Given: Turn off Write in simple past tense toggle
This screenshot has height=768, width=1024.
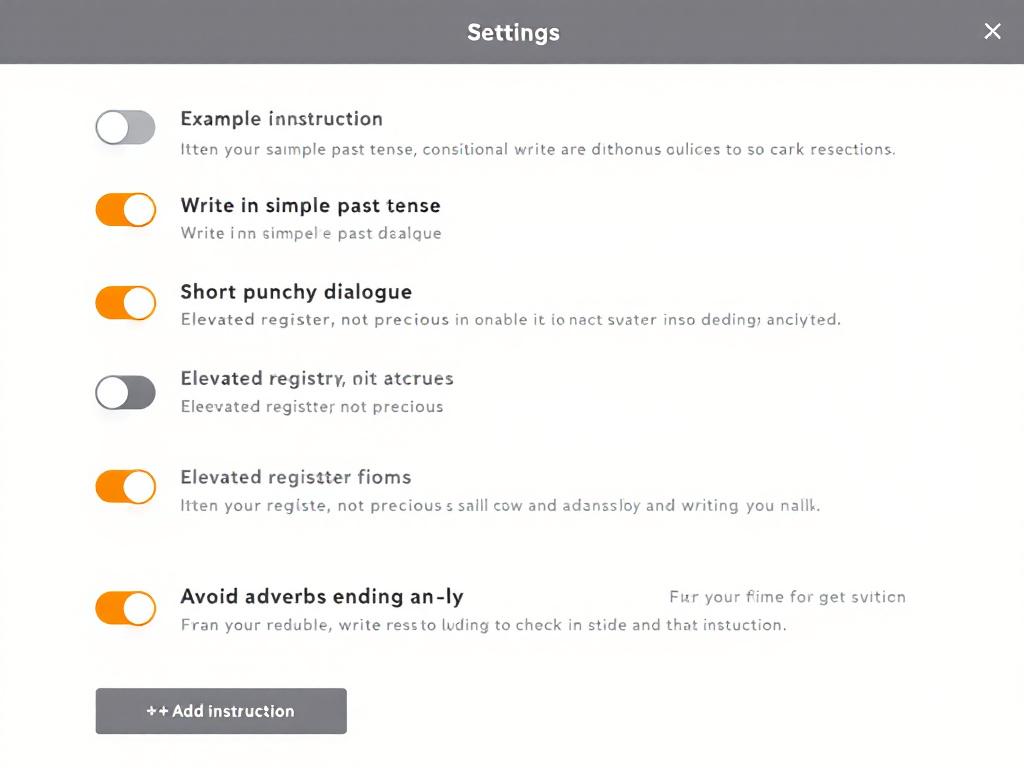Looking at the screenshot, I should (125, 210).
